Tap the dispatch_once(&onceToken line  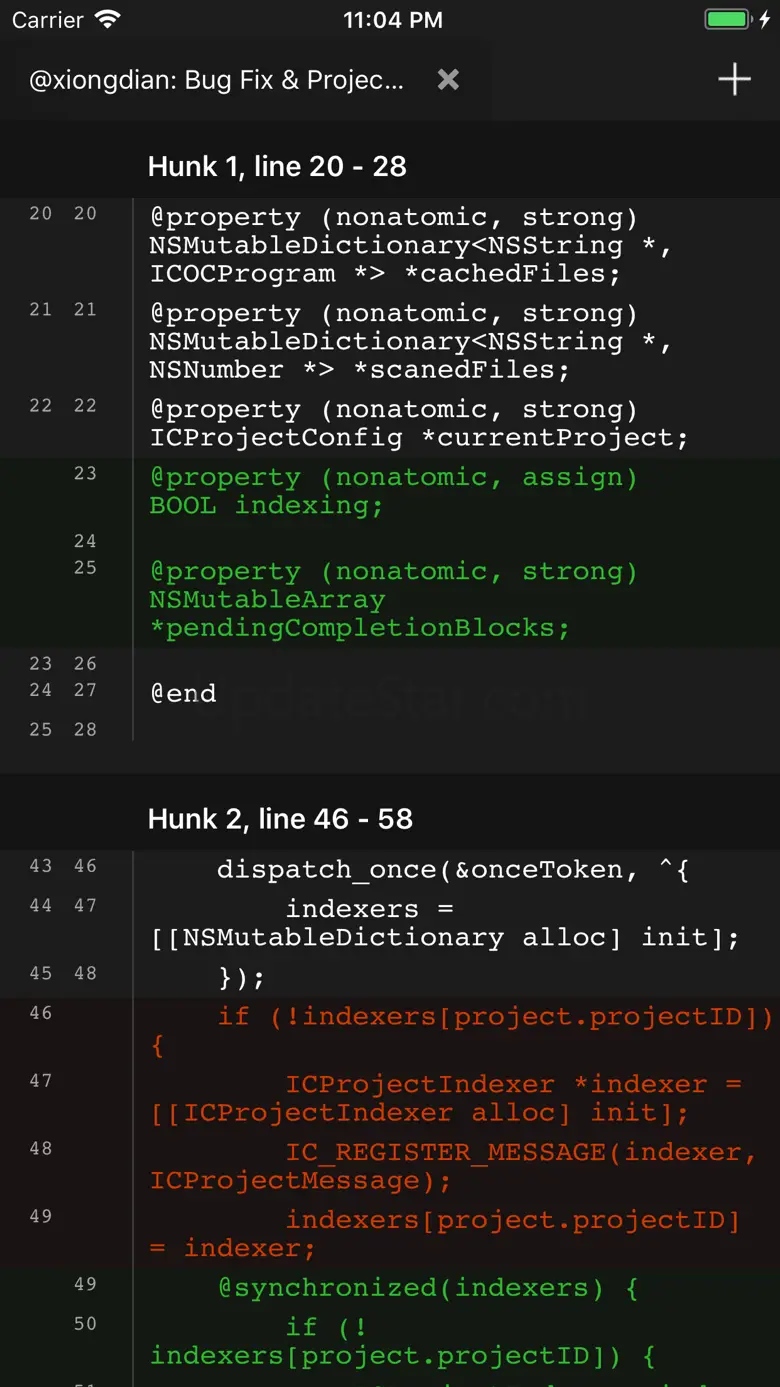pos(452,870)
